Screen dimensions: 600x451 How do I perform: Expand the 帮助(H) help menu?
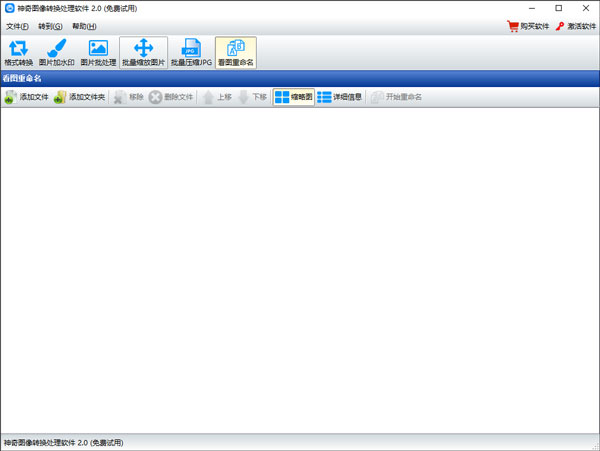(84, 26)
